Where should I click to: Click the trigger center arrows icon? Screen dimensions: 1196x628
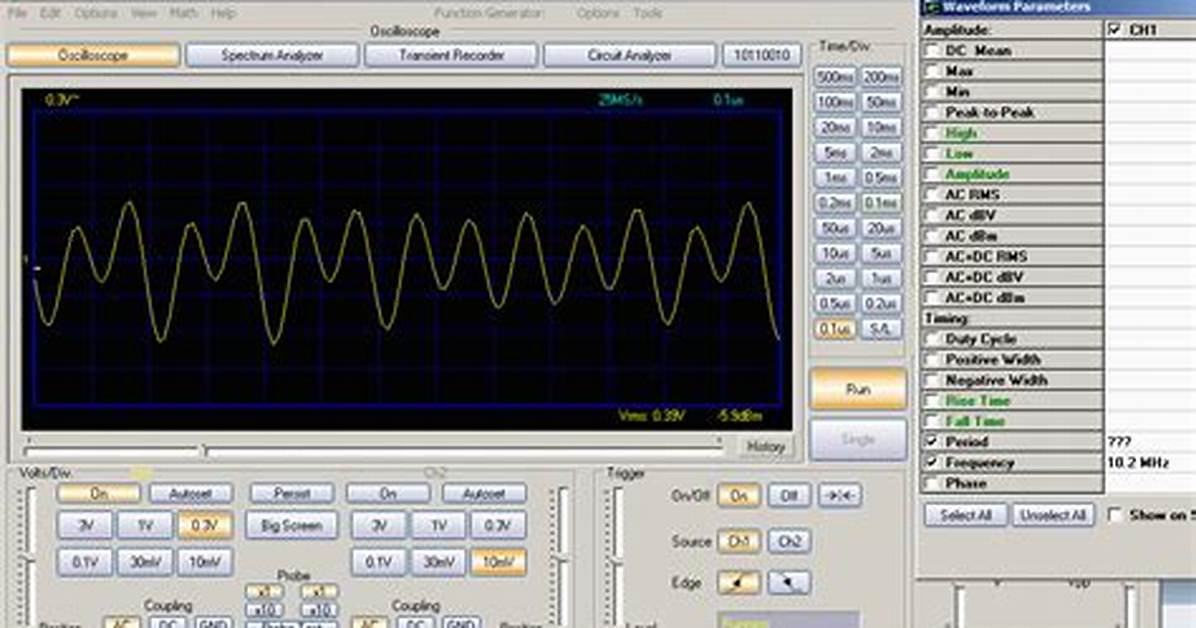[840, 495]
